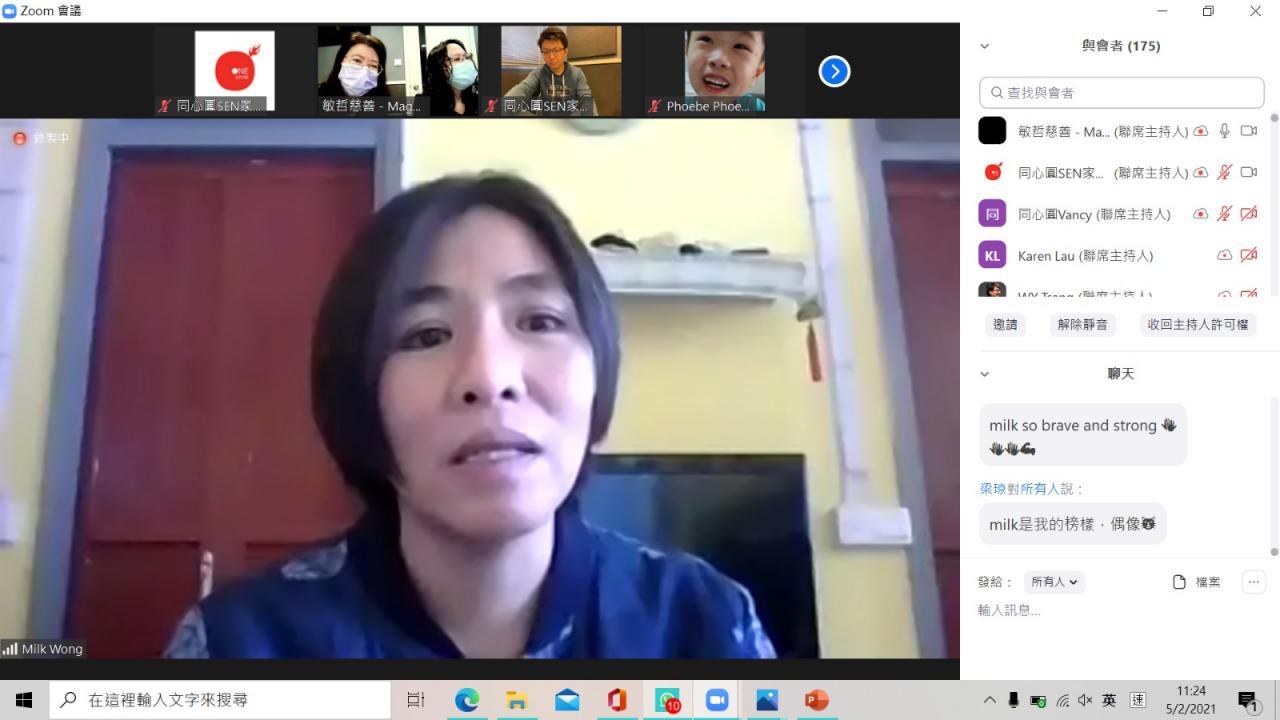Unmute 同心圓Vancy via muted microphone icon

pos(1224,214)
